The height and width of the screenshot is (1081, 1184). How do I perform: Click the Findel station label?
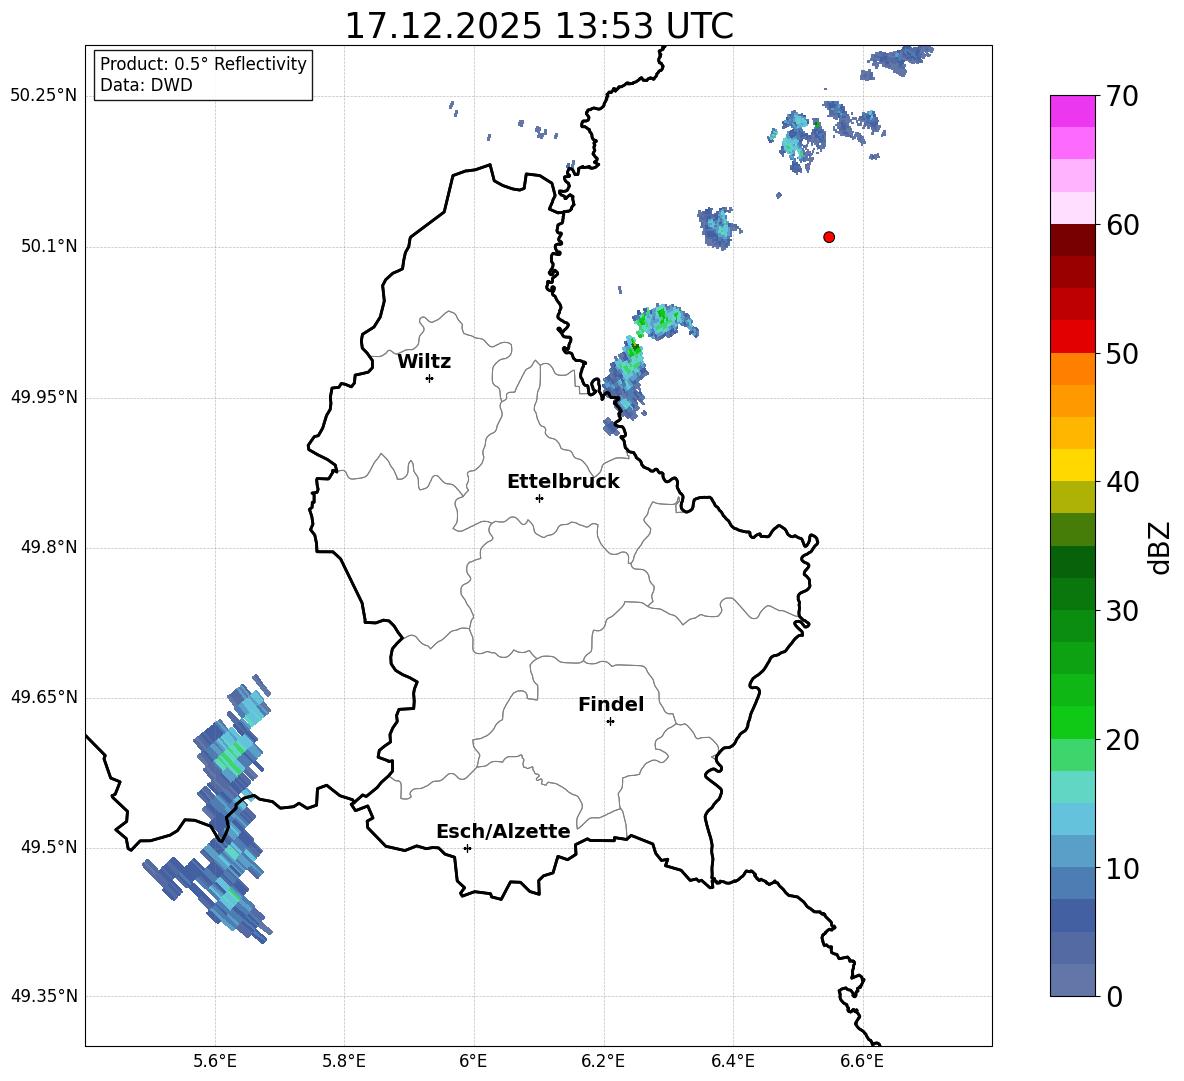(x=611, y=704)
